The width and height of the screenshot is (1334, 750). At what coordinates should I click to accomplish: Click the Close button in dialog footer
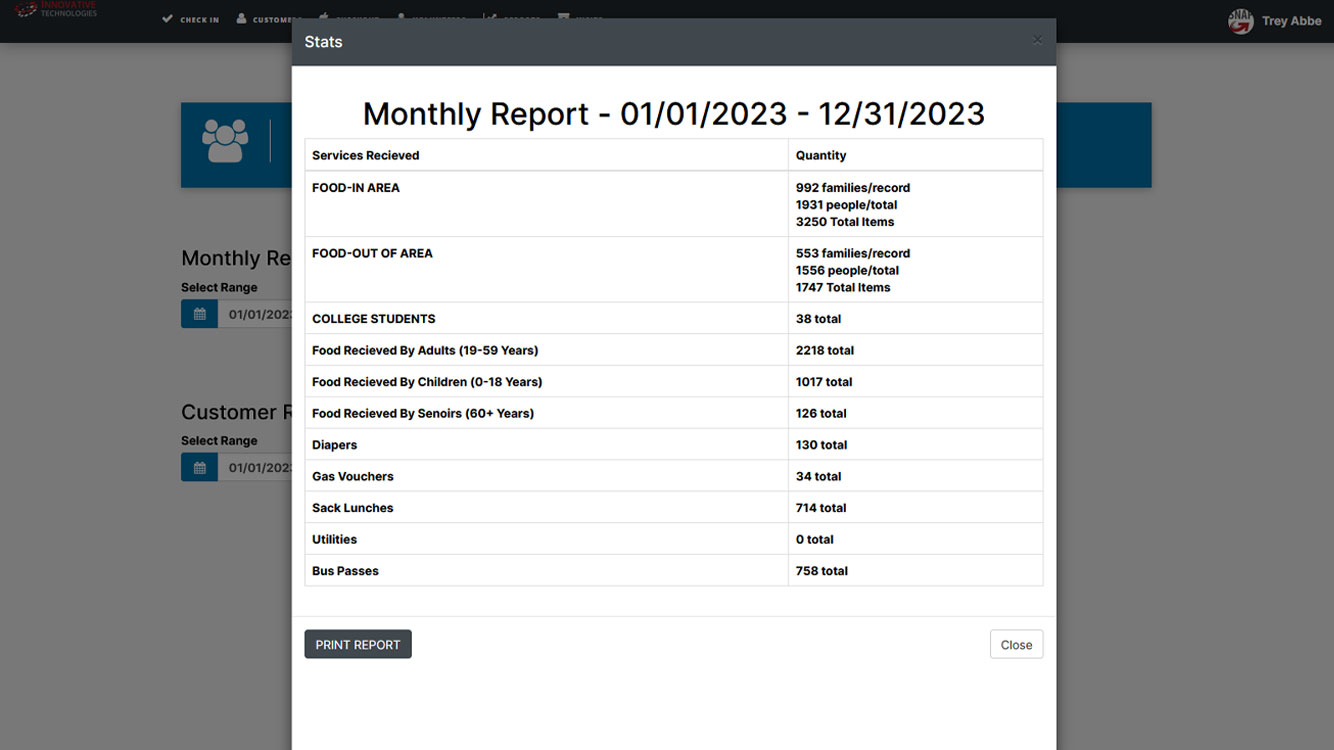(x=1016, y=645)
